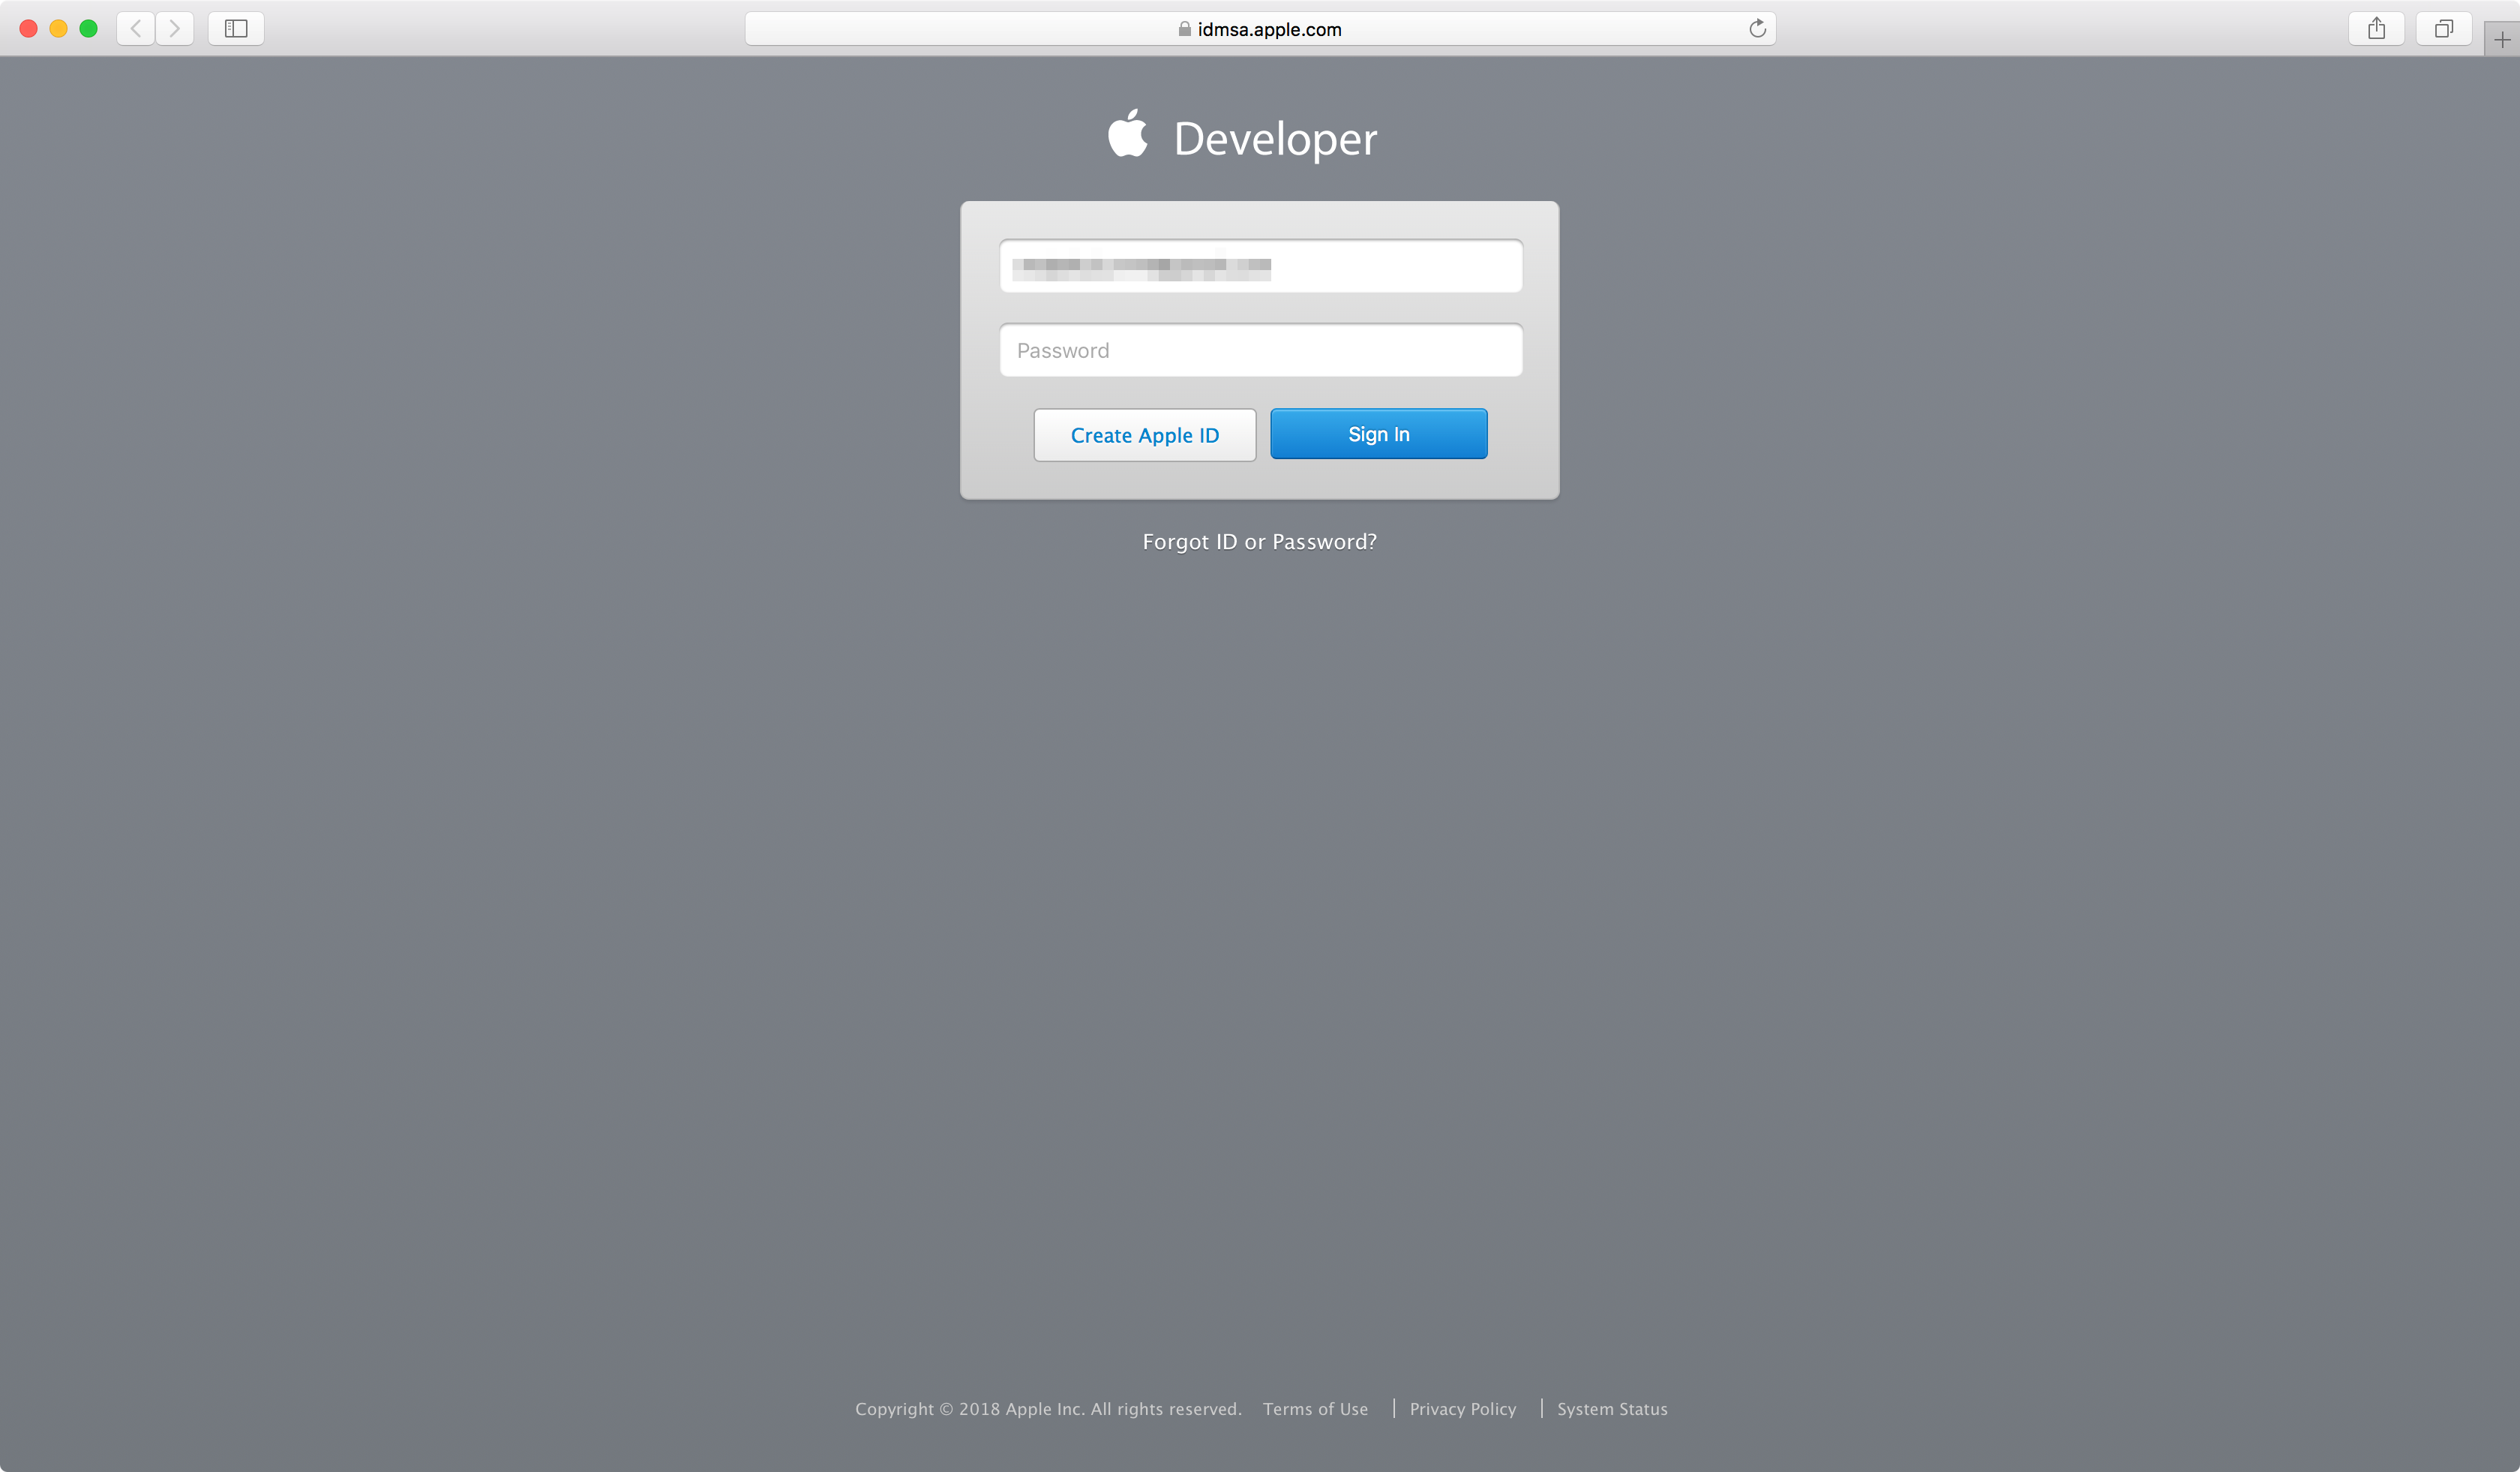Open a new tab with plus icon
Screen dimensions: 2520x1472
pyautogui.click(x=2501, y=40)
